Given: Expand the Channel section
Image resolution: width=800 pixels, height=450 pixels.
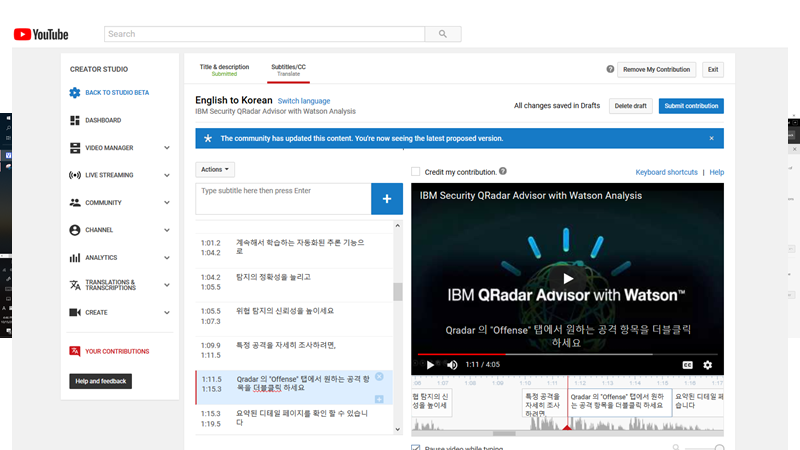Looking at the screenshot, I should [167, 230].
